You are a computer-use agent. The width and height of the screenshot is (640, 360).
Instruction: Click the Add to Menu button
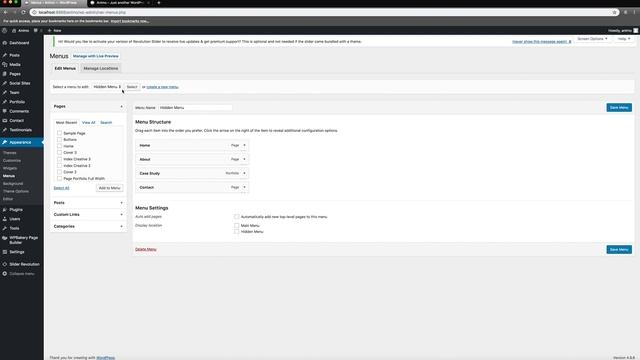pyautogui.click(x=109, y=188)
